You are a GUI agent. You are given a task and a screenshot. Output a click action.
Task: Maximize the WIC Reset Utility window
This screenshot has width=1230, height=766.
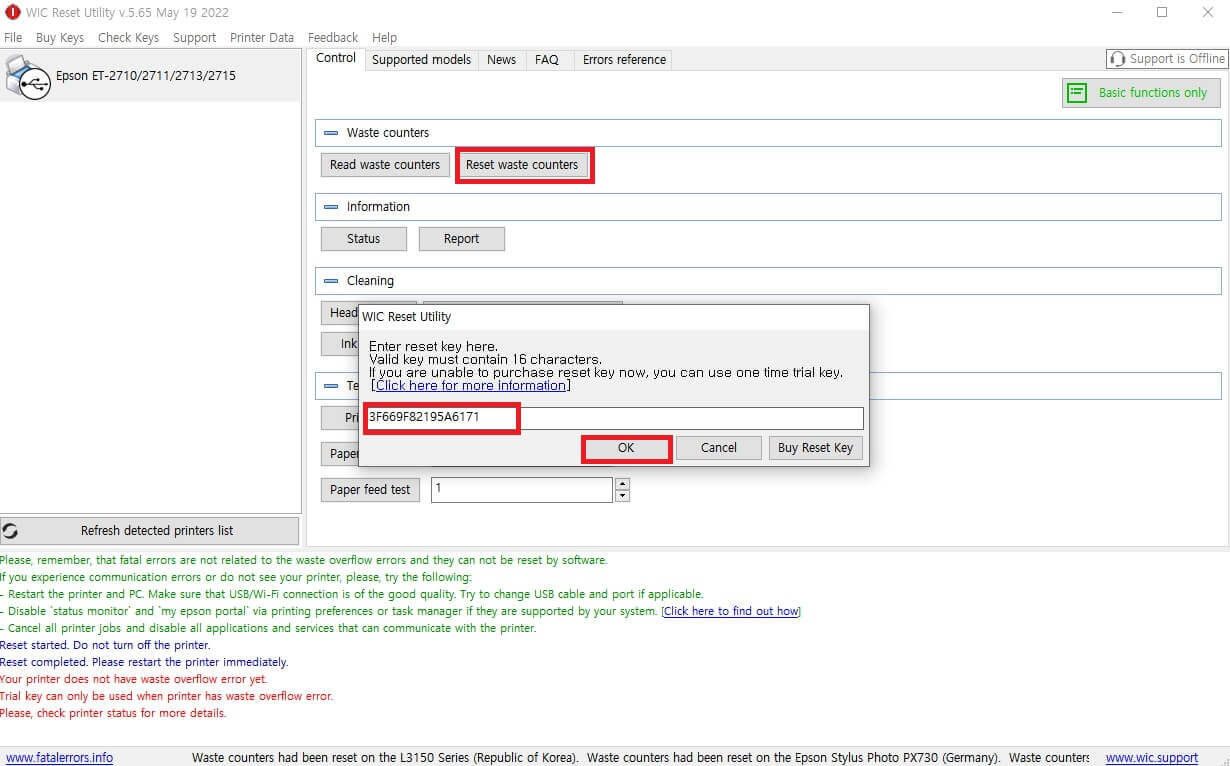(1162, 12)
